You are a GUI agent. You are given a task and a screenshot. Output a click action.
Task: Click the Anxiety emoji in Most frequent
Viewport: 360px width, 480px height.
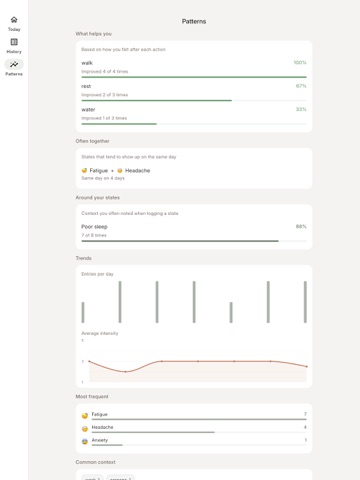click(x=85, y=441)
